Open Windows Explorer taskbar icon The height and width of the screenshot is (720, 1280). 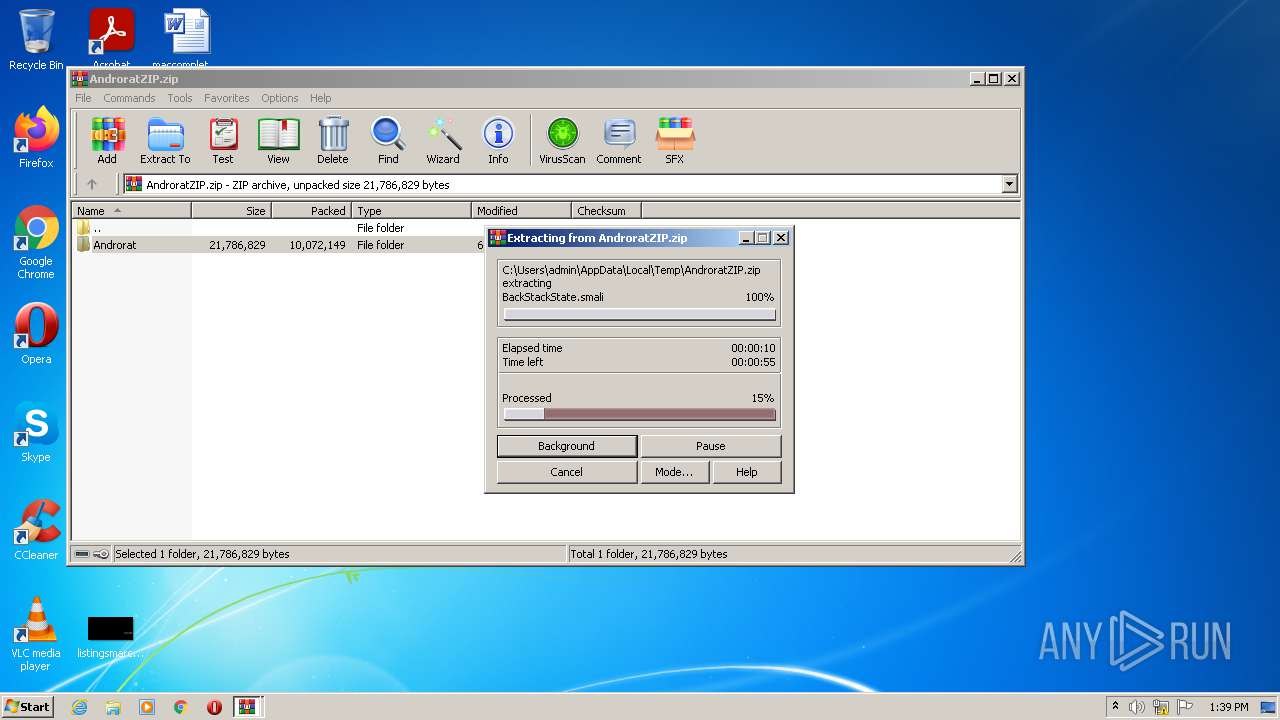113,707
